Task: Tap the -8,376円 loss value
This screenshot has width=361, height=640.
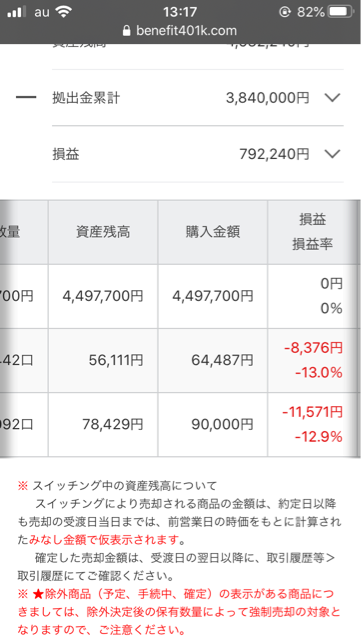Action: coord(312,348)
